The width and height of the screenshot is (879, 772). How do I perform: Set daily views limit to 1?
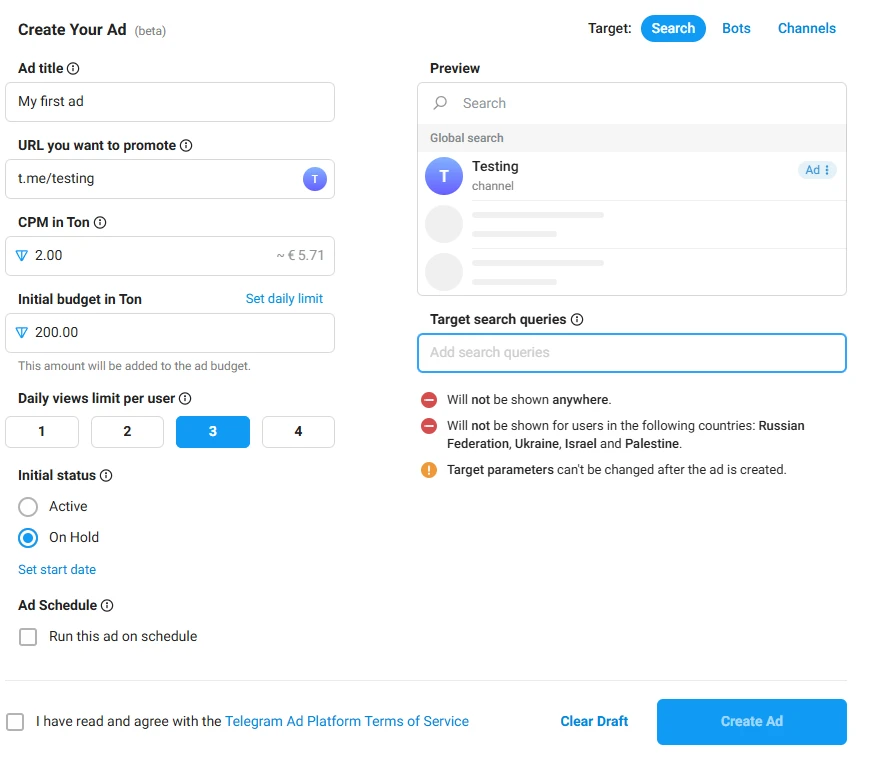pos(42,432)
